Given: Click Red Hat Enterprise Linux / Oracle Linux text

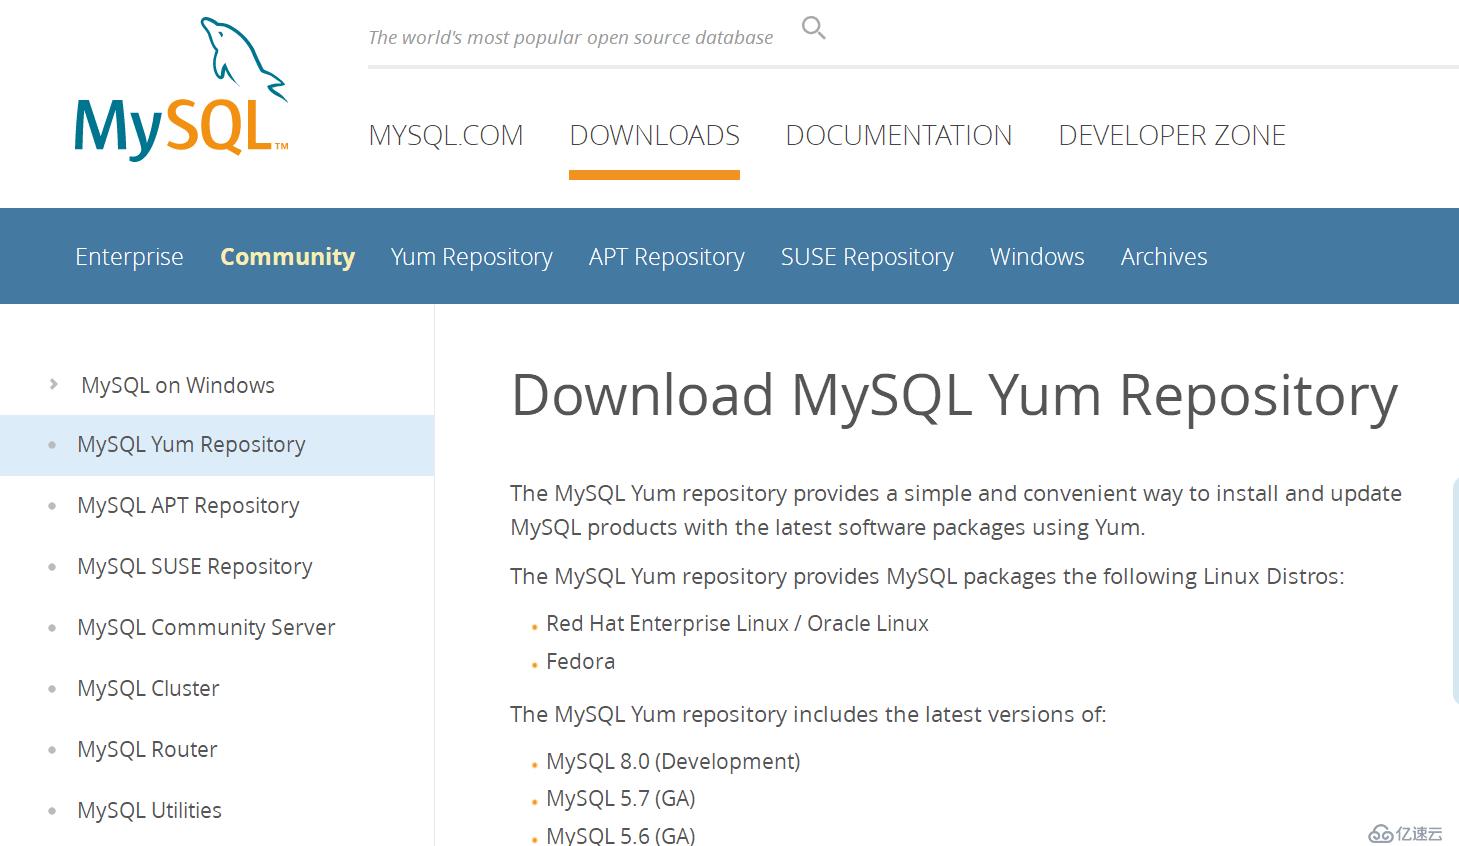Looking at the screenshot, I should [737, 623].
